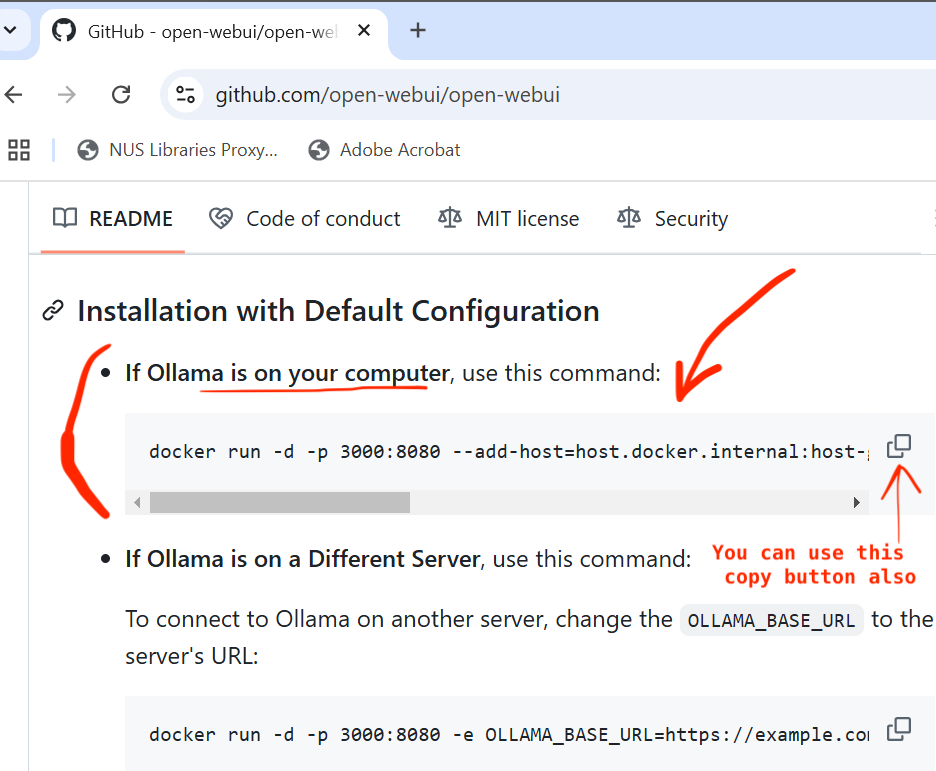Click the code block scrollbar right arrow
This screenshot has width=936, height=771.
click(857, 502)
